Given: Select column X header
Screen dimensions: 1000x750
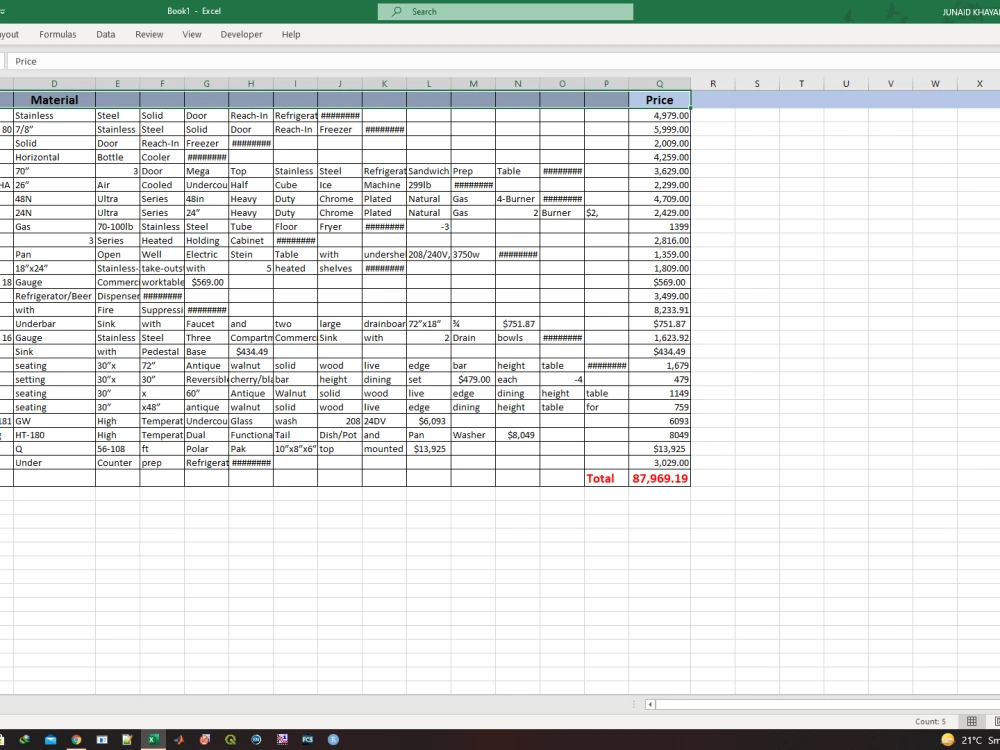Looking at the screenshot, I should 979,84.
